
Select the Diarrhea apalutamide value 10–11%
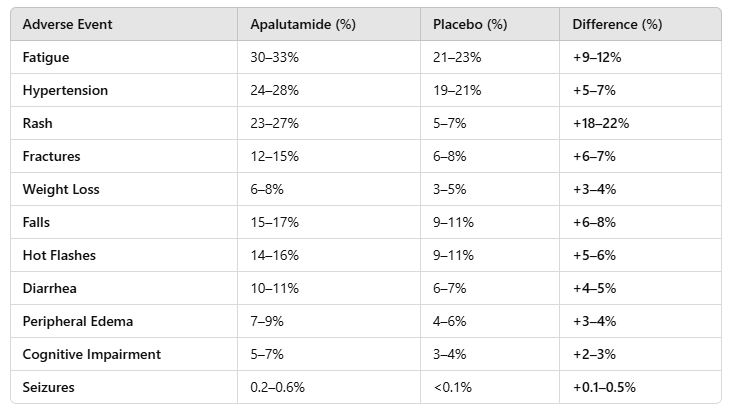[x=275, y=288]
